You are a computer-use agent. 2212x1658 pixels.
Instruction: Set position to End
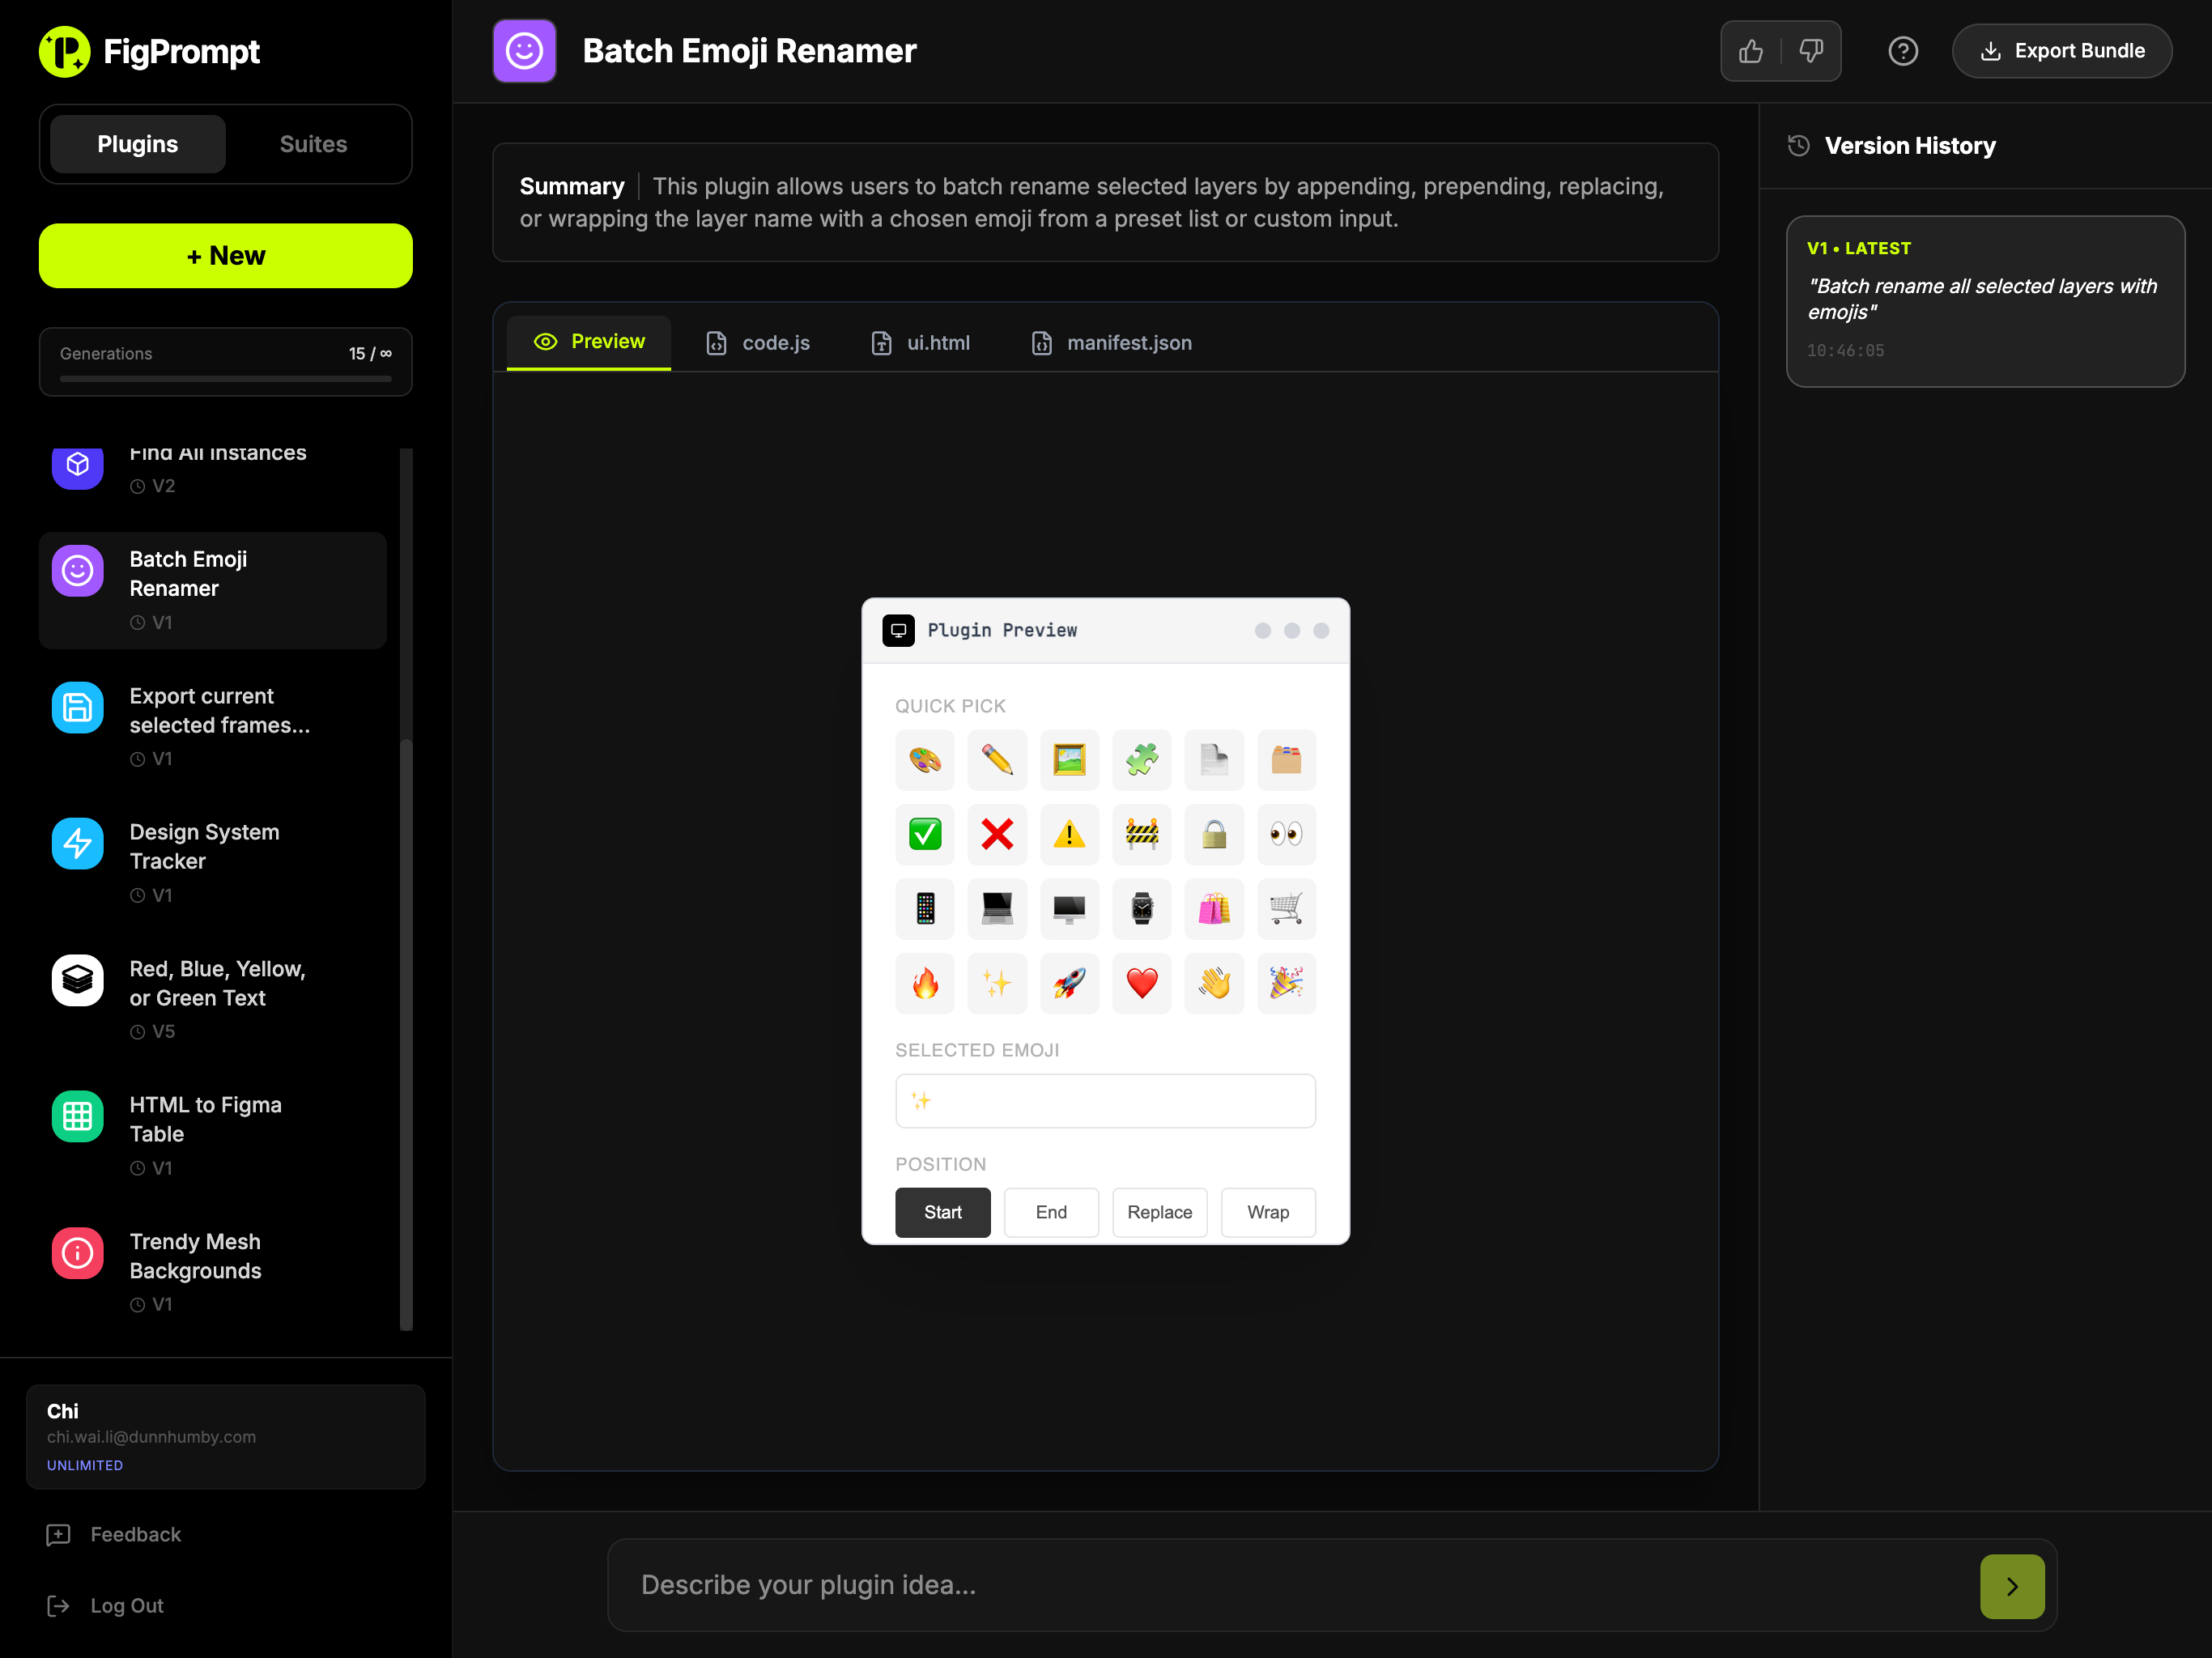click(1050, 1212)
